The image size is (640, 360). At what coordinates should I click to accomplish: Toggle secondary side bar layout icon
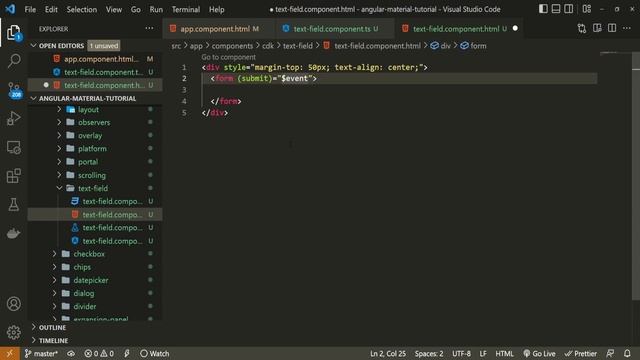(568, 9)
